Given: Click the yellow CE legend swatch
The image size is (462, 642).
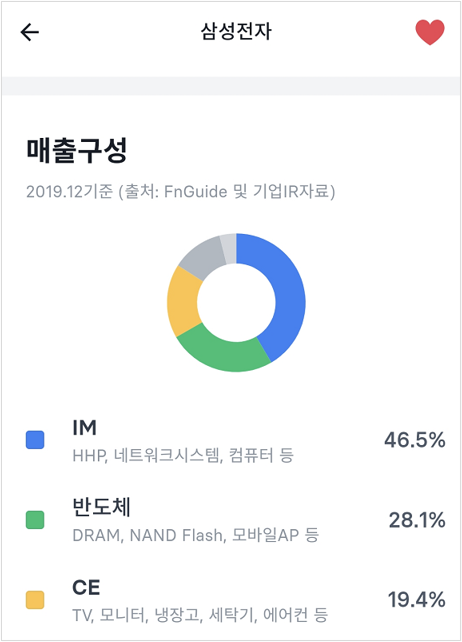Looking at the screenshot, I should tap(35, 600).
